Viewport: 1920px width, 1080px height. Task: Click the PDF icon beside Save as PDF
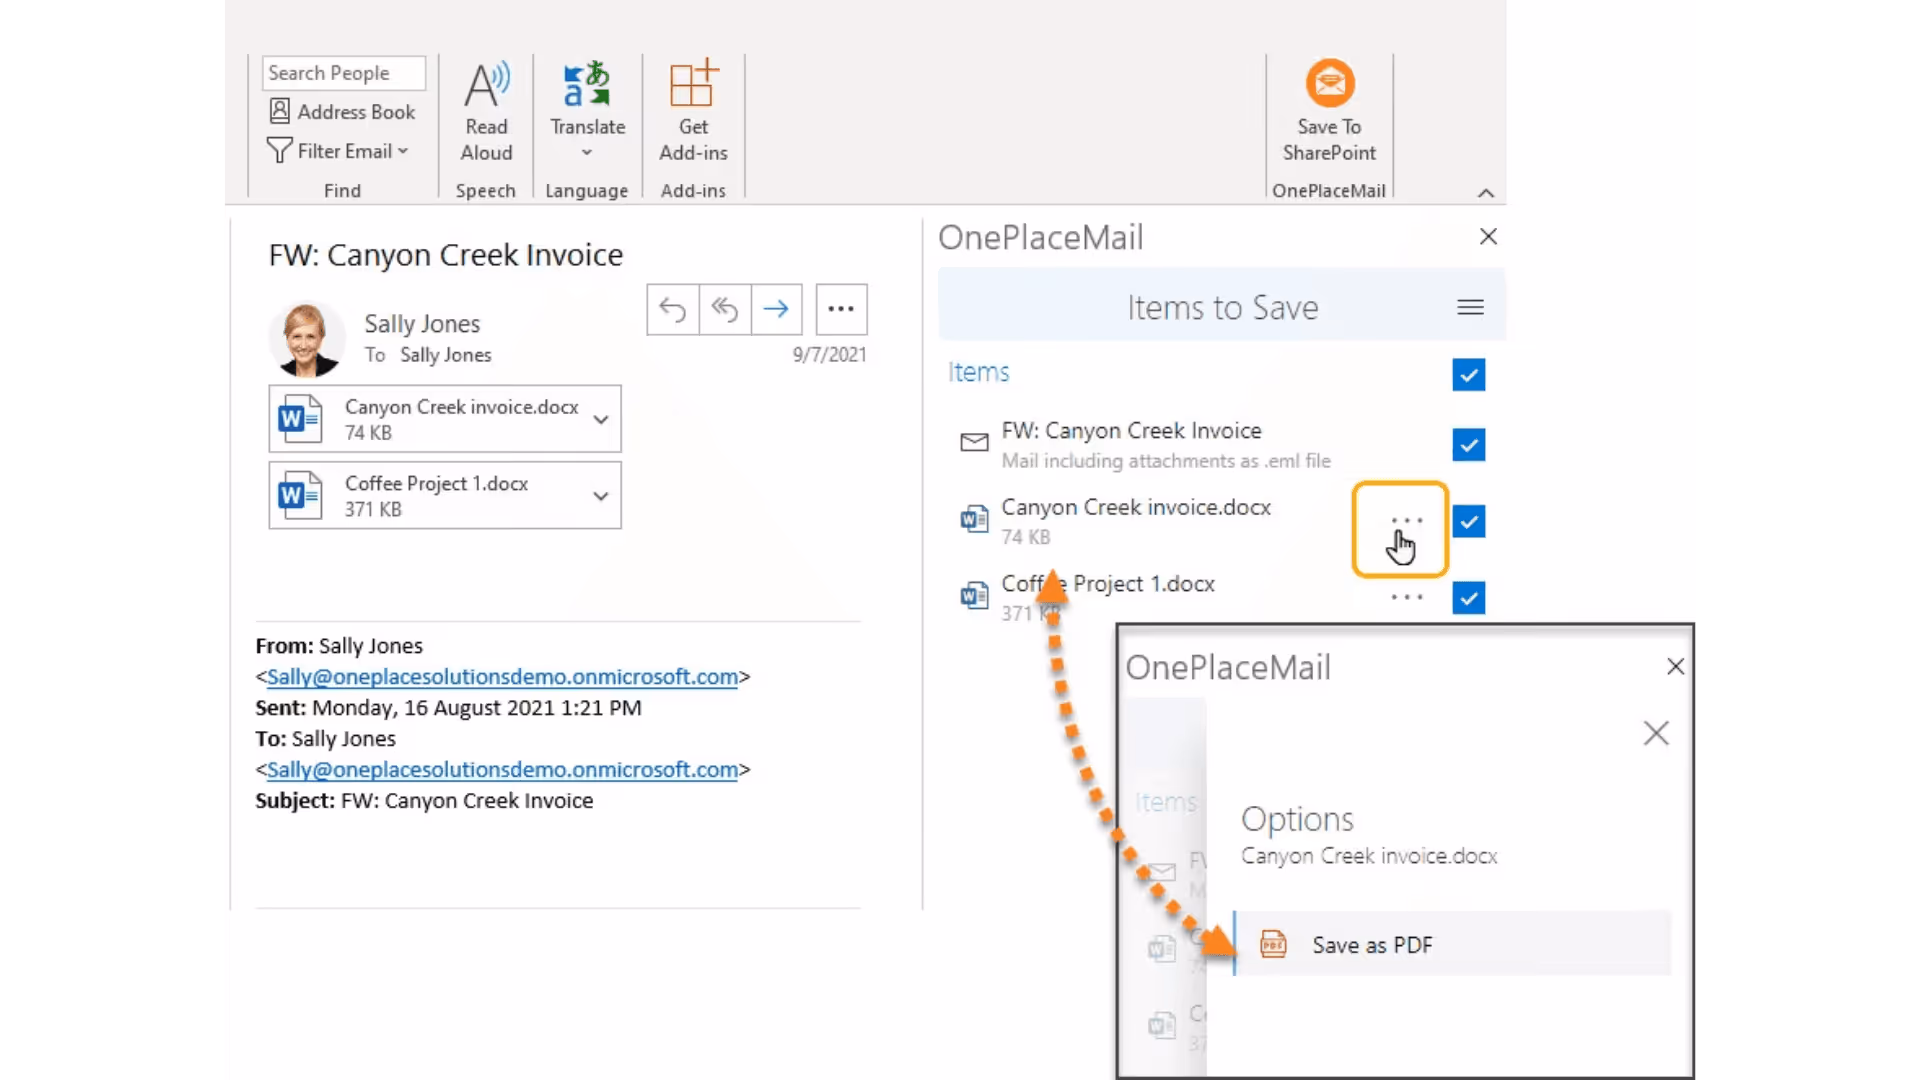[x=1273, y=944]
